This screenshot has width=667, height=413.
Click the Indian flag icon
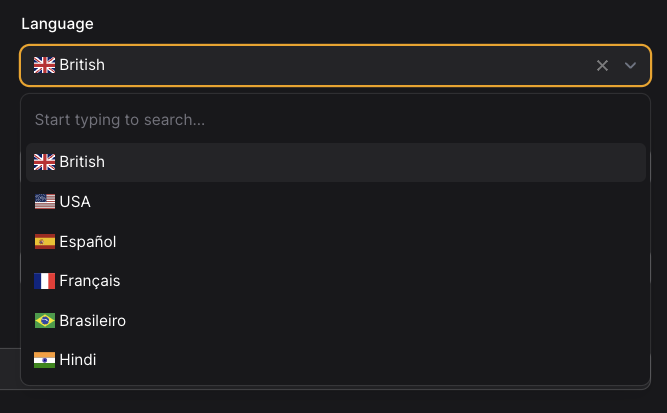45,360
